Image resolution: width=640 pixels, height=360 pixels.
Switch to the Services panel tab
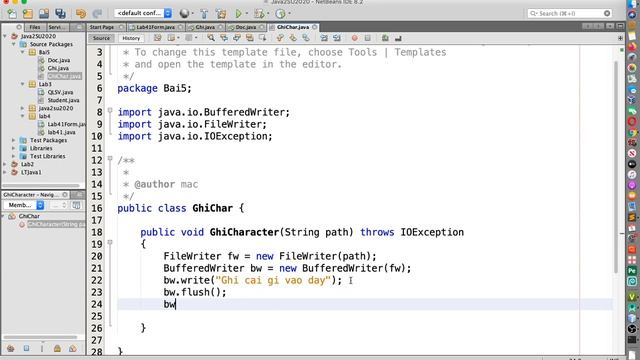coord(56,27)
